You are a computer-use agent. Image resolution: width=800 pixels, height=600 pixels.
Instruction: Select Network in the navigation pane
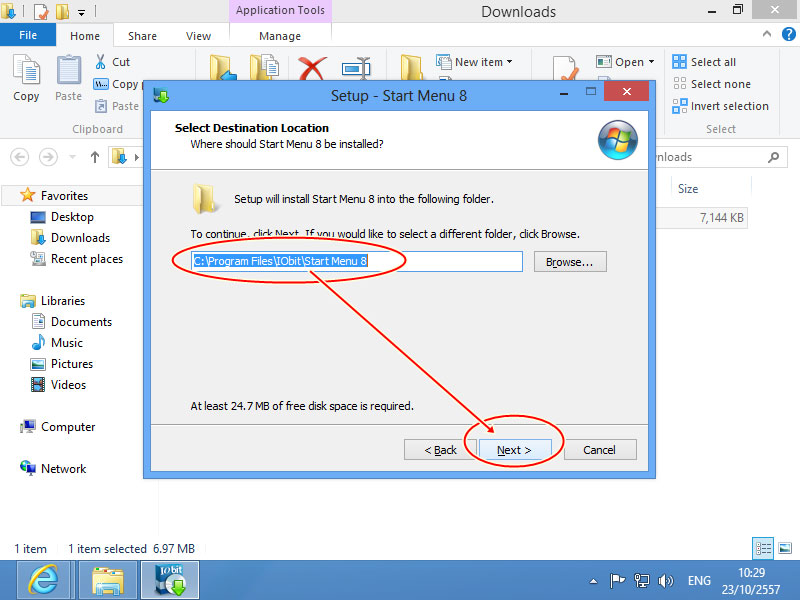tap(63, 468)
